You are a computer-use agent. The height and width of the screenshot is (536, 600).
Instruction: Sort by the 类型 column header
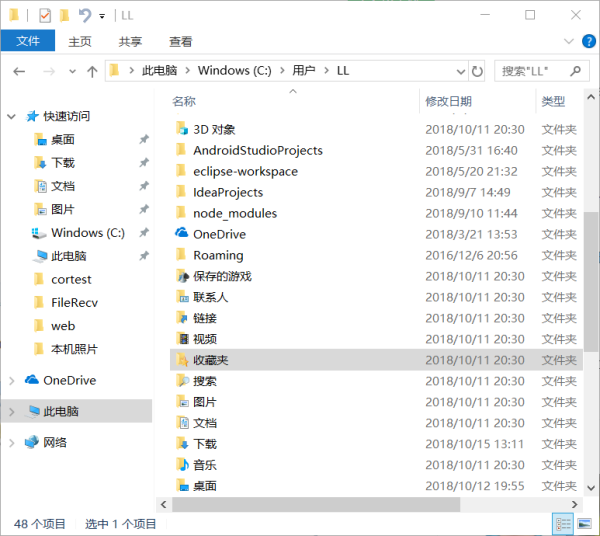coord(553,101)
